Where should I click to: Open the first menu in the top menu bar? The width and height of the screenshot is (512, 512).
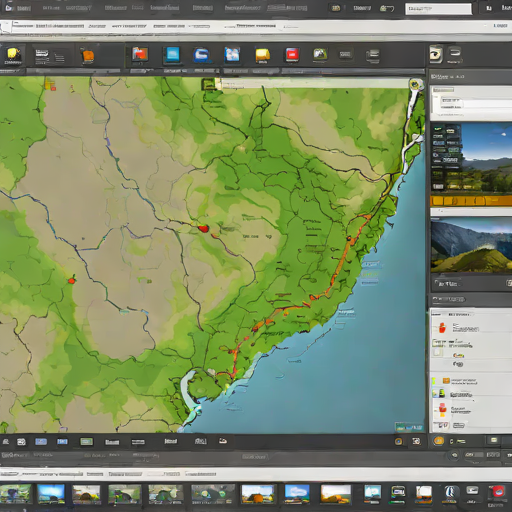[x=9, y=7]
